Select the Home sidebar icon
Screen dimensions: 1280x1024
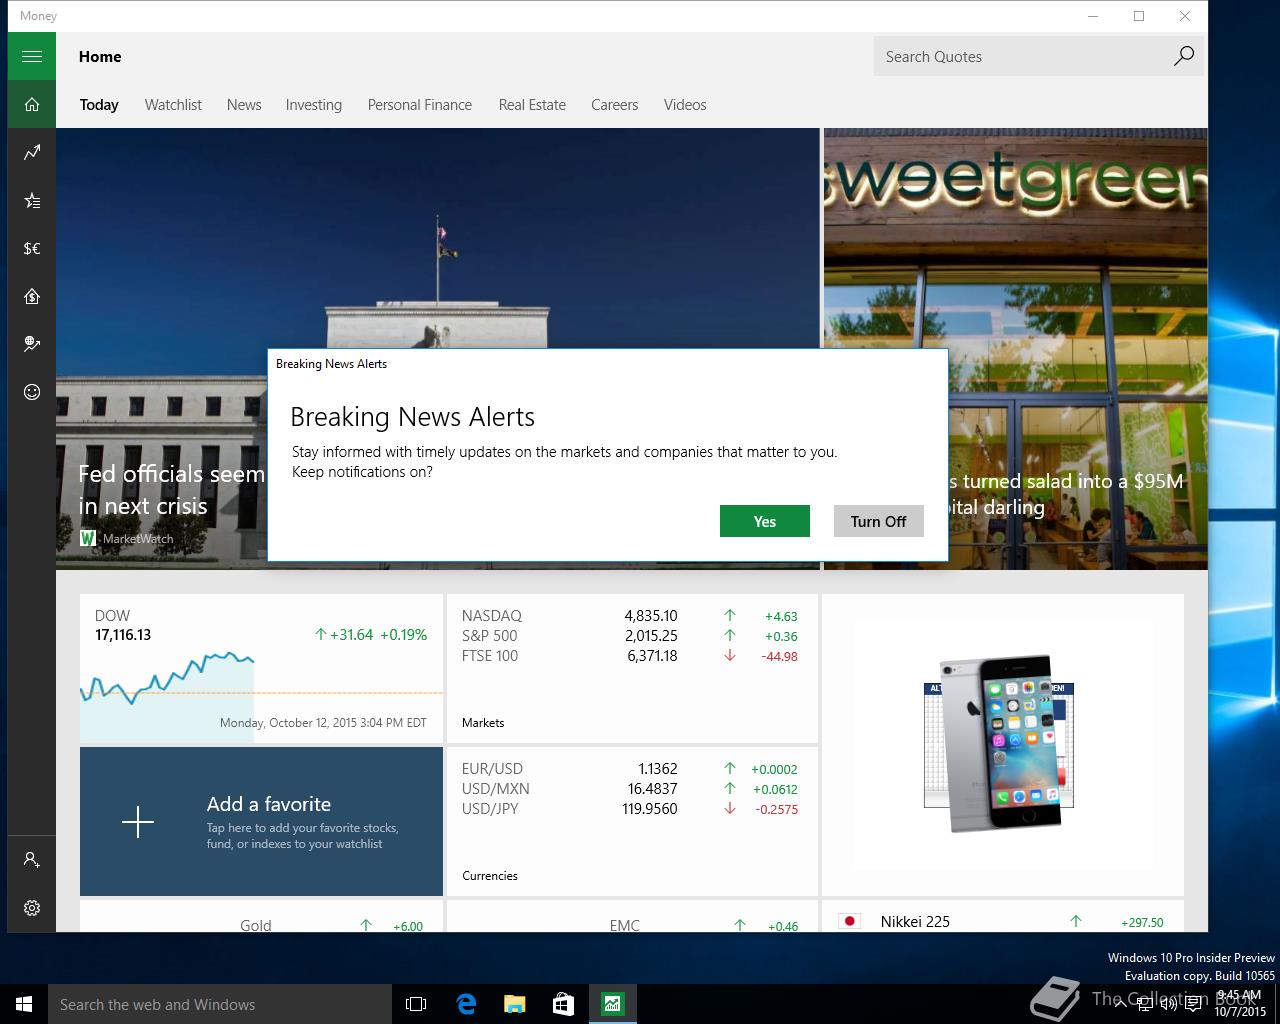point(32,104)
